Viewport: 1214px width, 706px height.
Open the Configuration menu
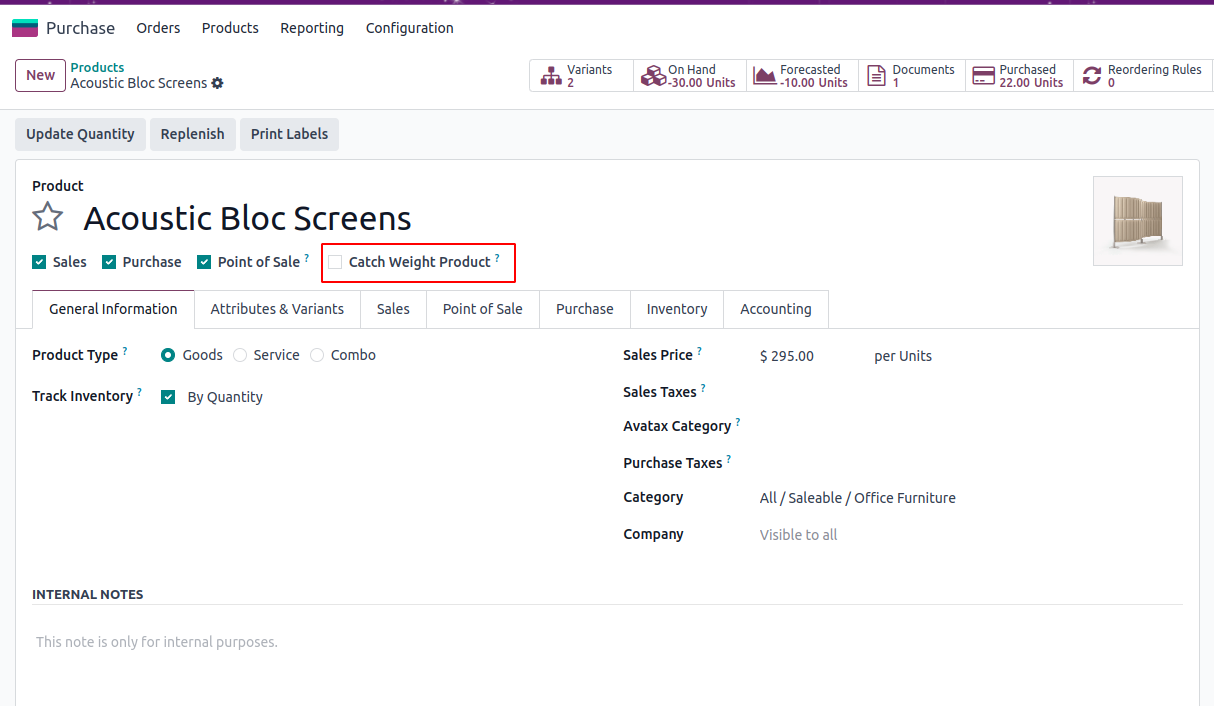[409, 28]
